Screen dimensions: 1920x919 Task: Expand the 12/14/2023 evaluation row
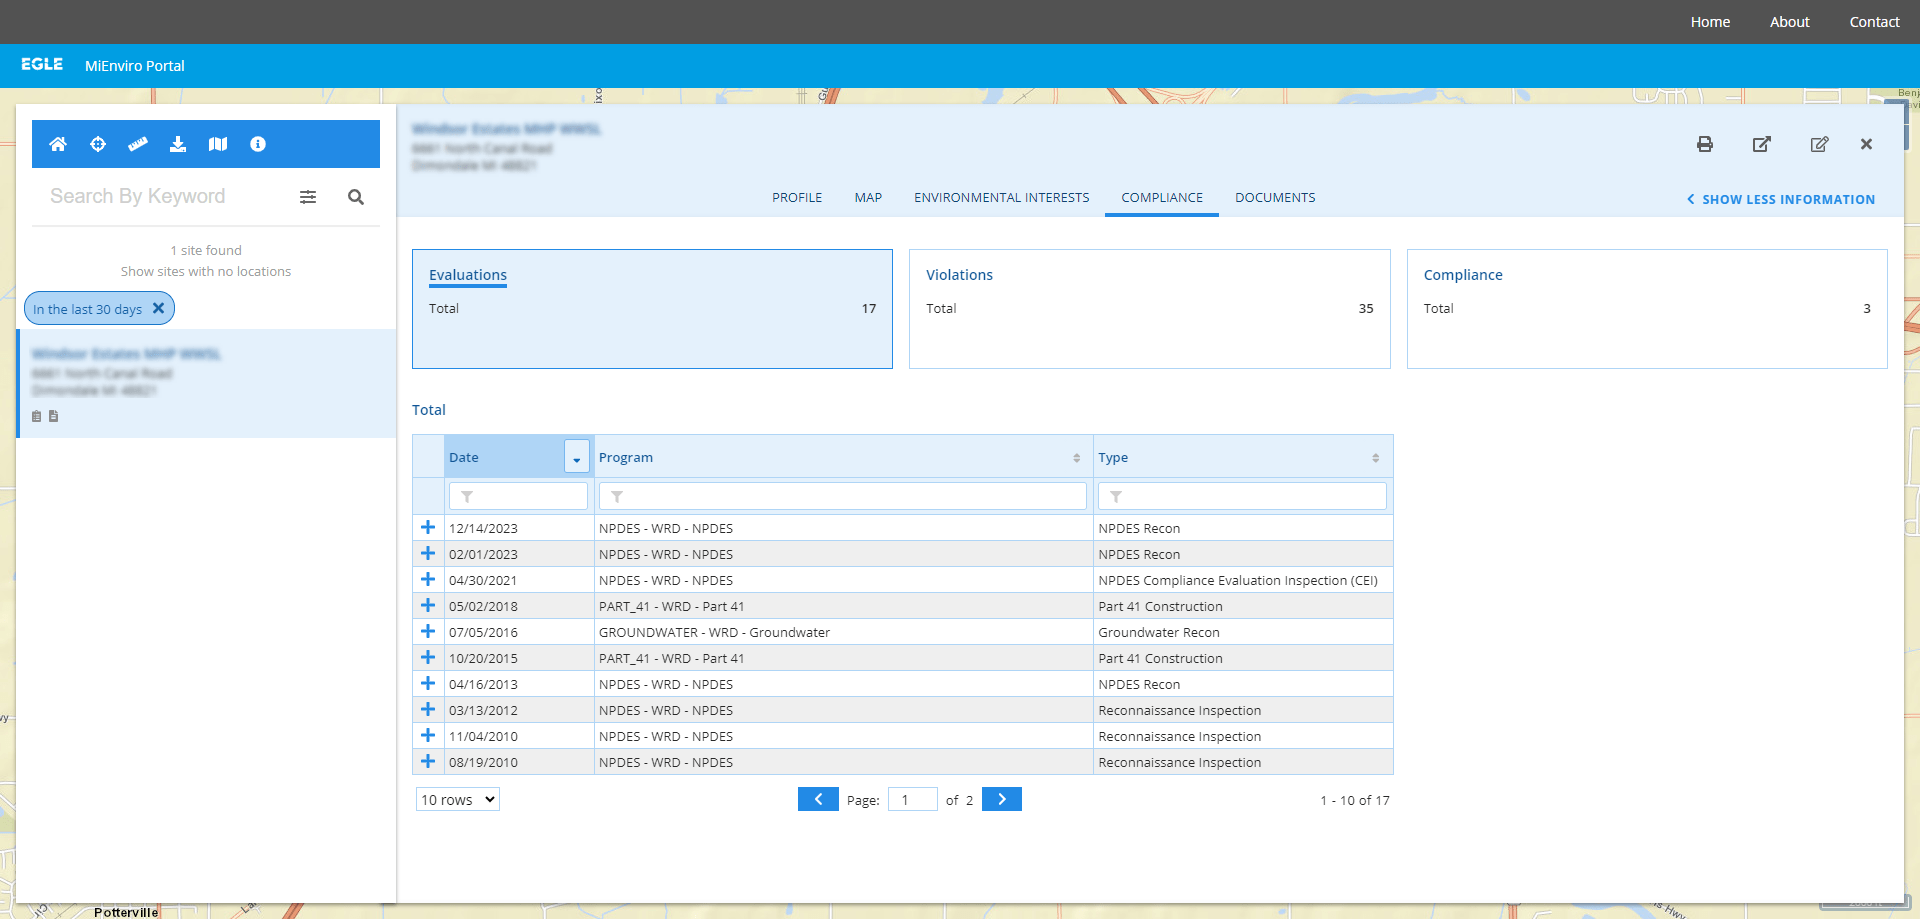click(x=428, y=527)
